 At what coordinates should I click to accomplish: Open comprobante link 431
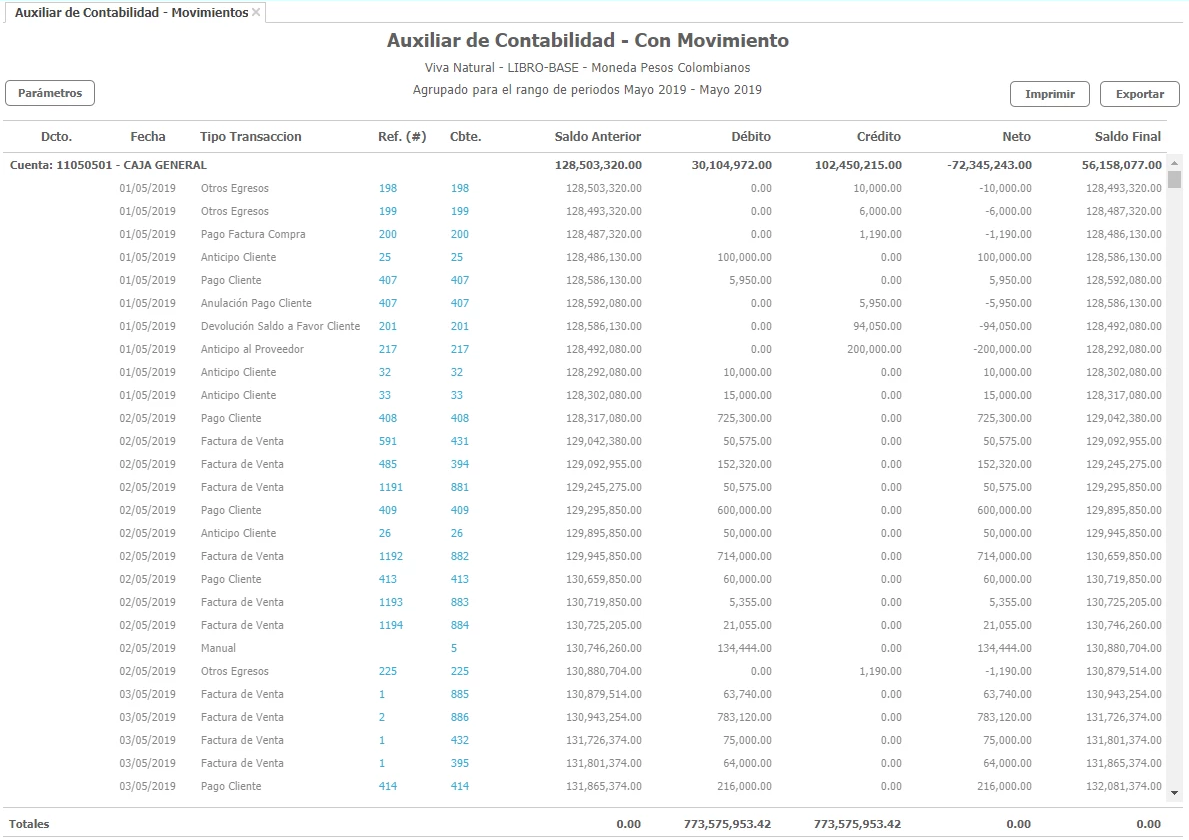(459, 441)
